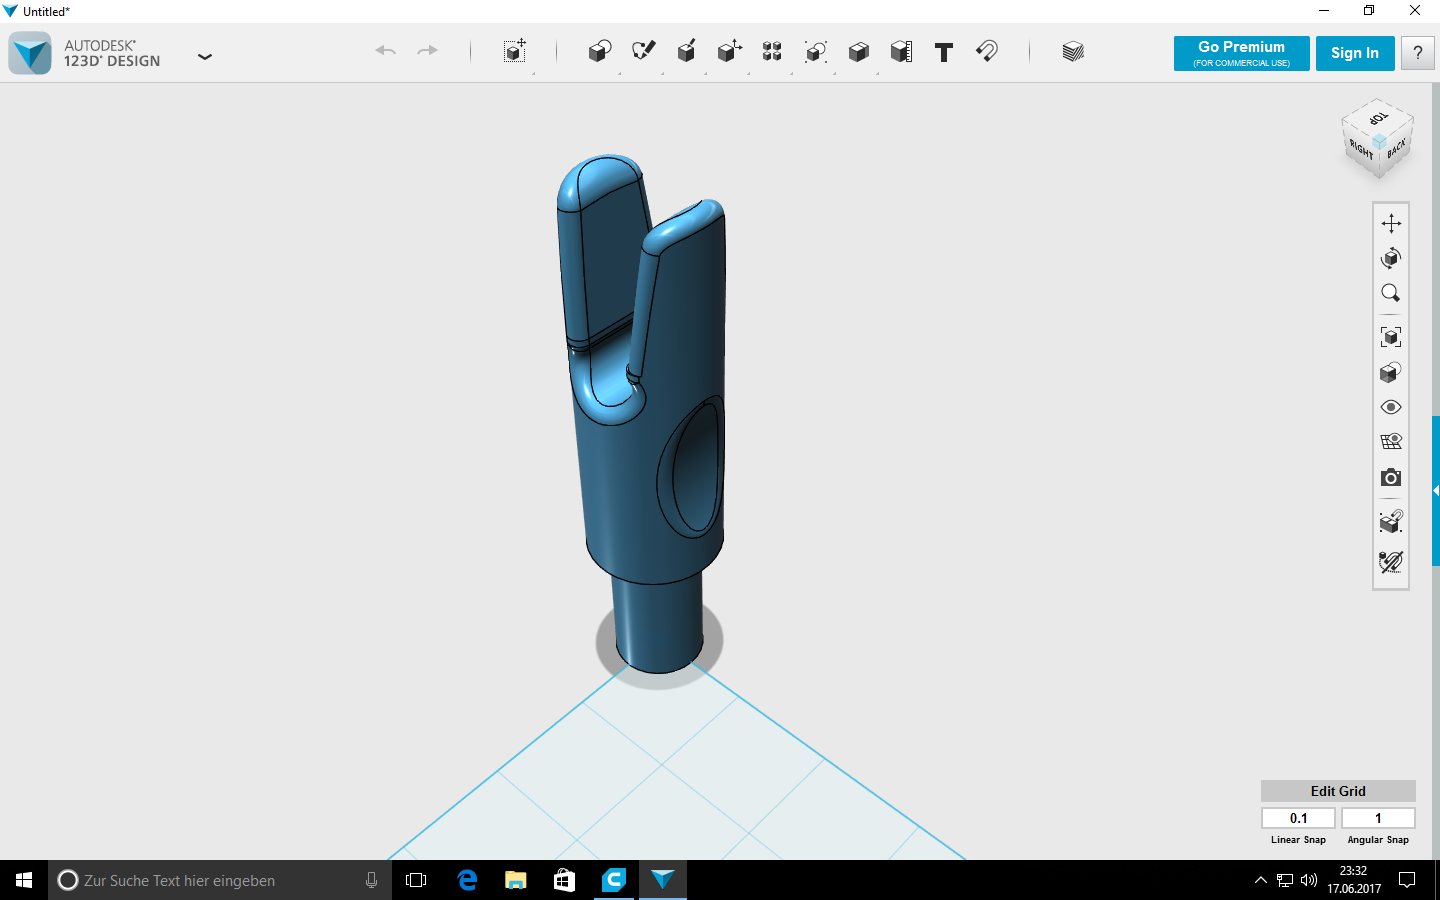Screen dimensions: 1440x900
Task: Toggle the Snap magnet tool
Action: click(986, 51)
